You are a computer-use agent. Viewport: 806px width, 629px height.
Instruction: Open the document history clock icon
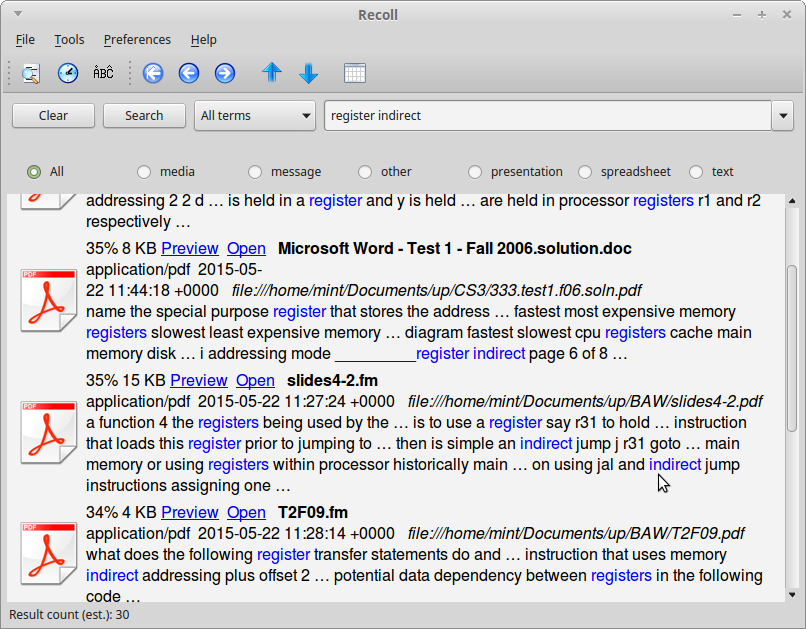tap(68, 73)
